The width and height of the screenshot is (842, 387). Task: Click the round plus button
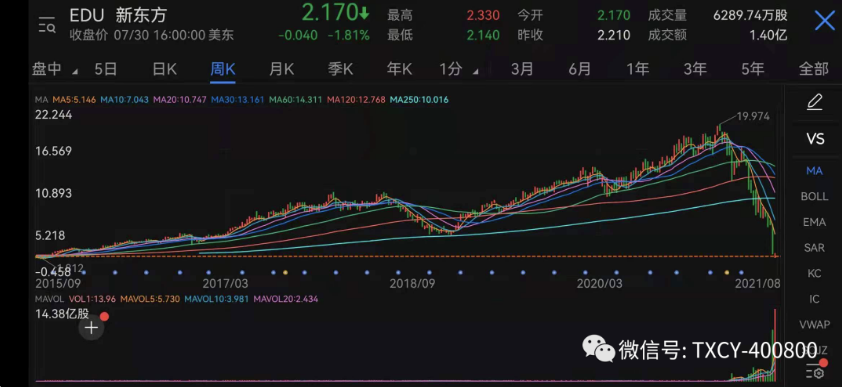click(x=91, y=327)
